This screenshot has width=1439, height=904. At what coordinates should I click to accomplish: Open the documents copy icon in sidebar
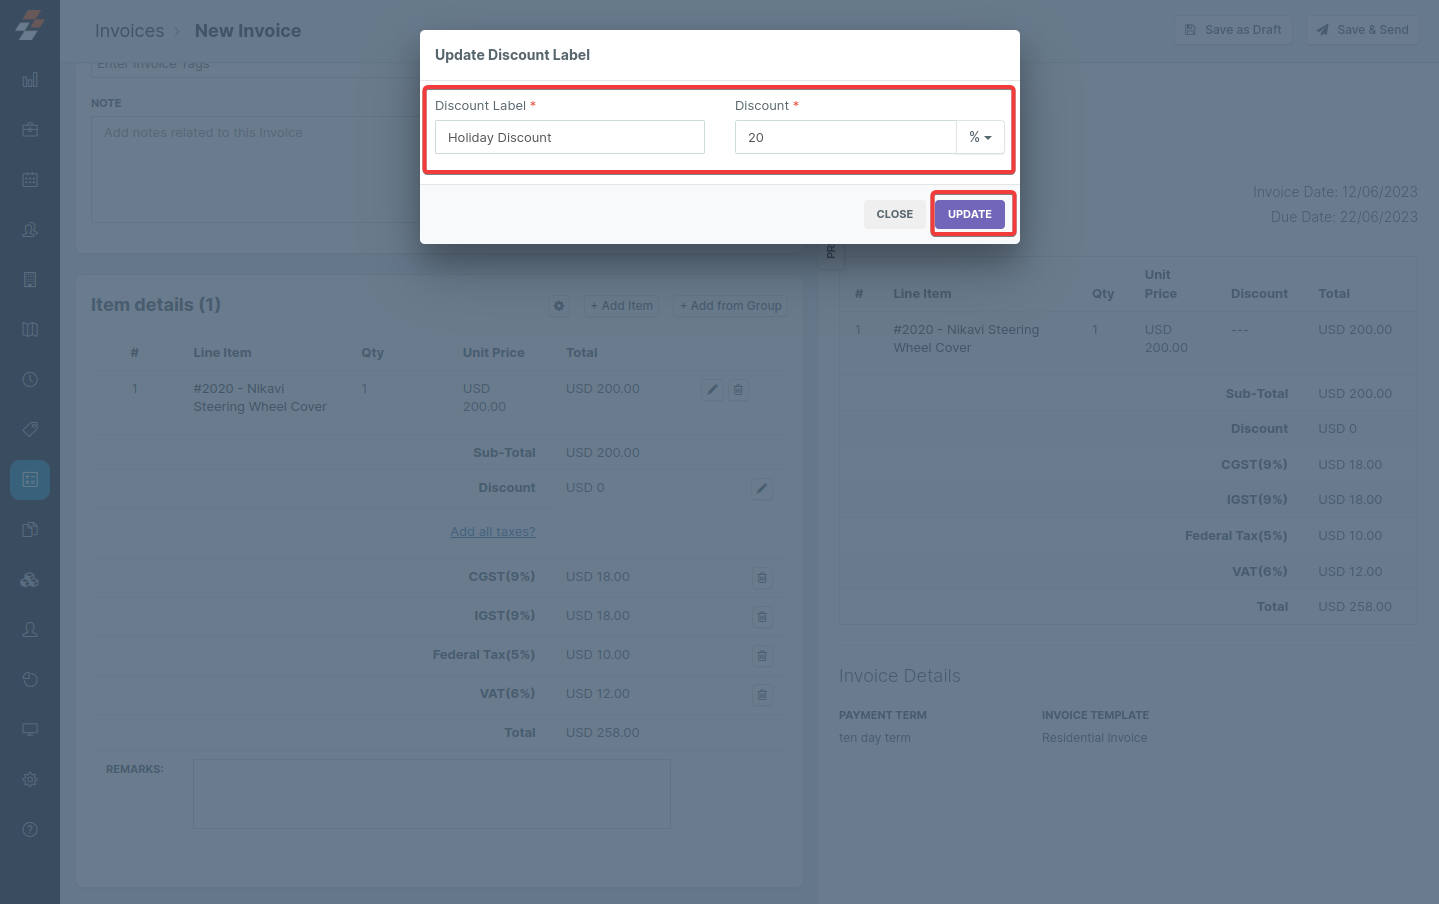tap(30, 530)
